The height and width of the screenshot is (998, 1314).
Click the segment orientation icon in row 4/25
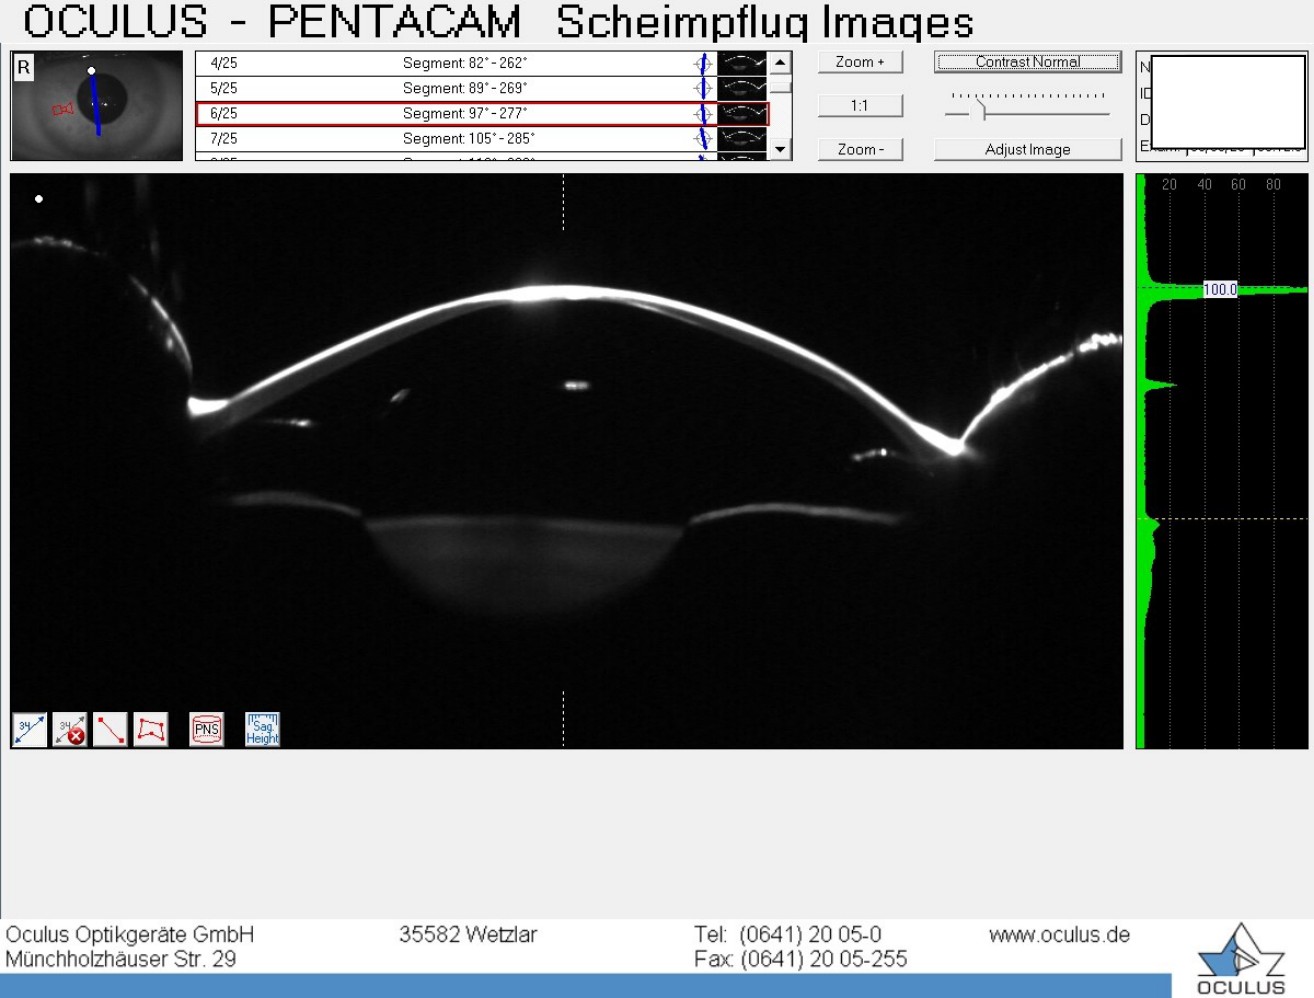point(703,63)
